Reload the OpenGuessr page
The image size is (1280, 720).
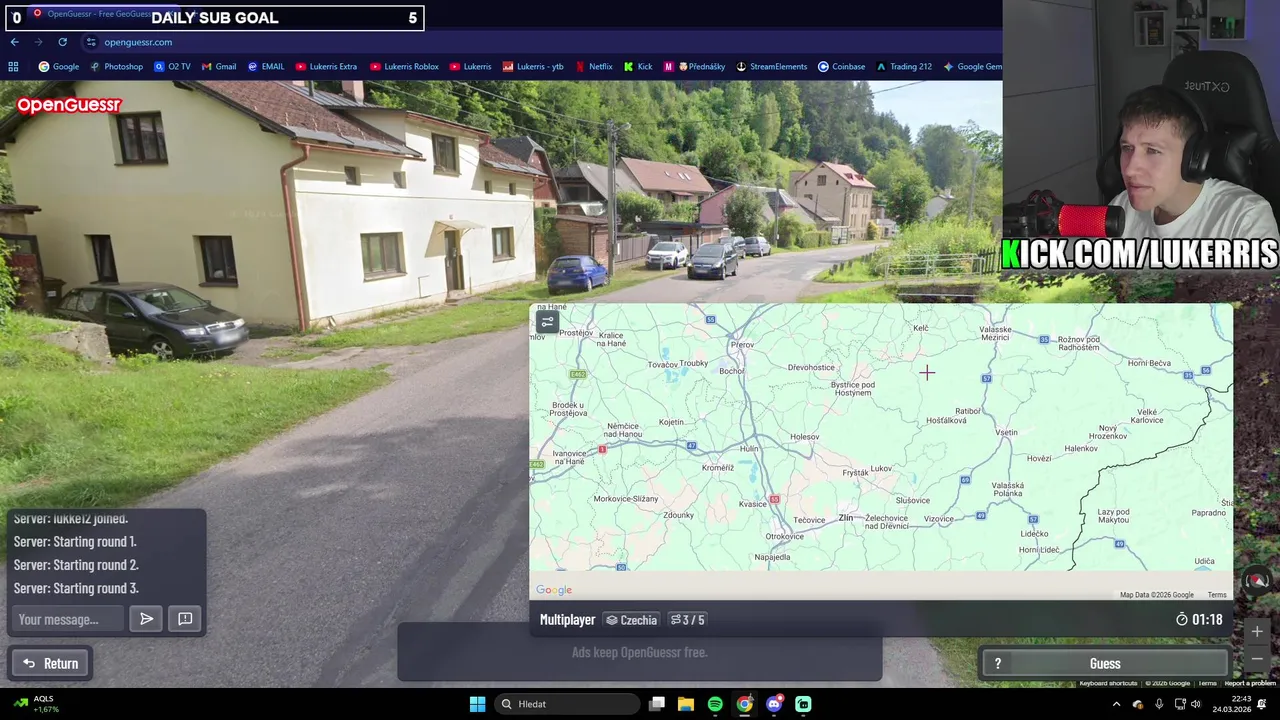tap(62, 42)
